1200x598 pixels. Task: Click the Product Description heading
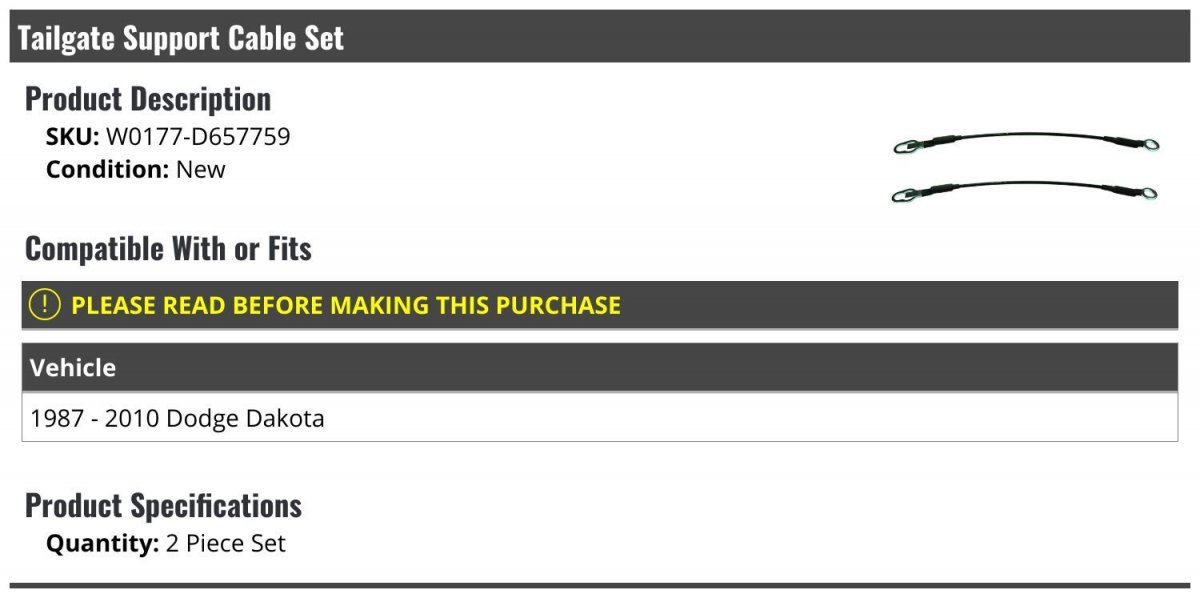coord(148,99)
